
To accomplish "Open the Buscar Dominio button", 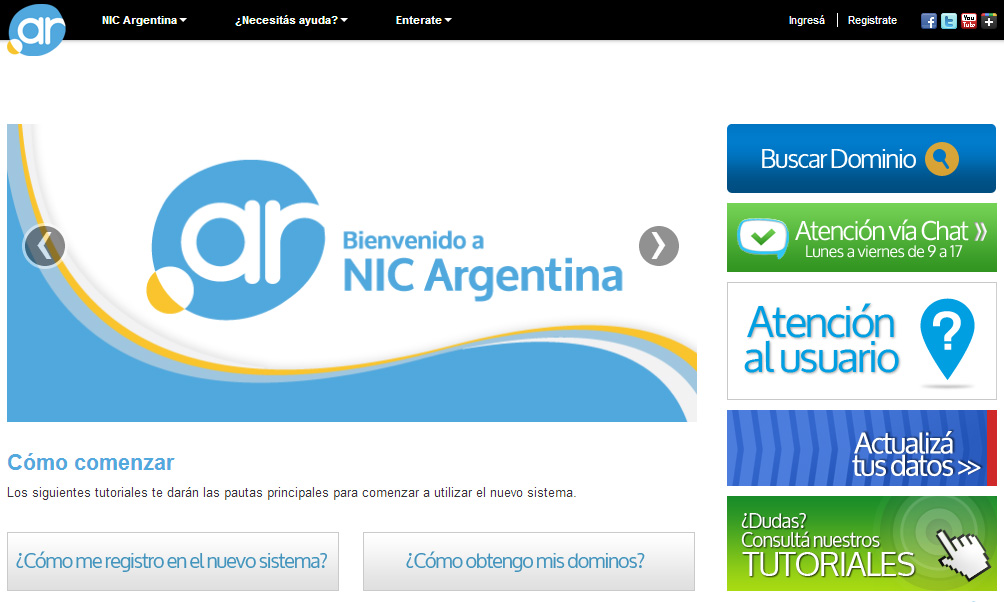I will (x=861, y=158).
